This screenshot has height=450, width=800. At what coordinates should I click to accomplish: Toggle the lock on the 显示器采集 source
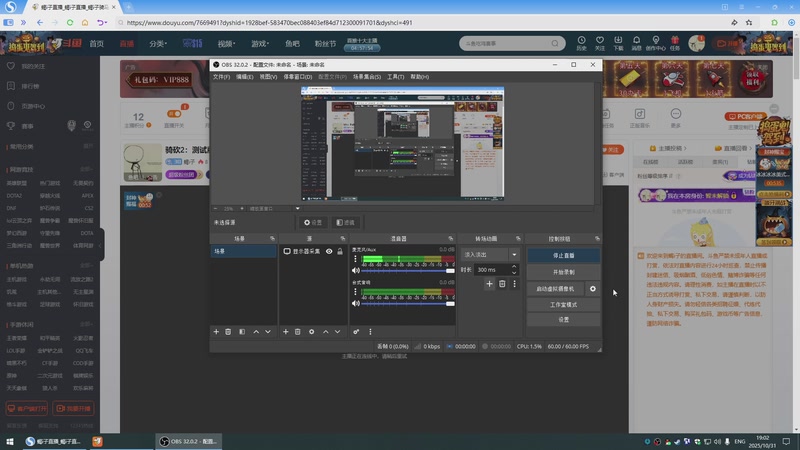click(x=340, y=252)
